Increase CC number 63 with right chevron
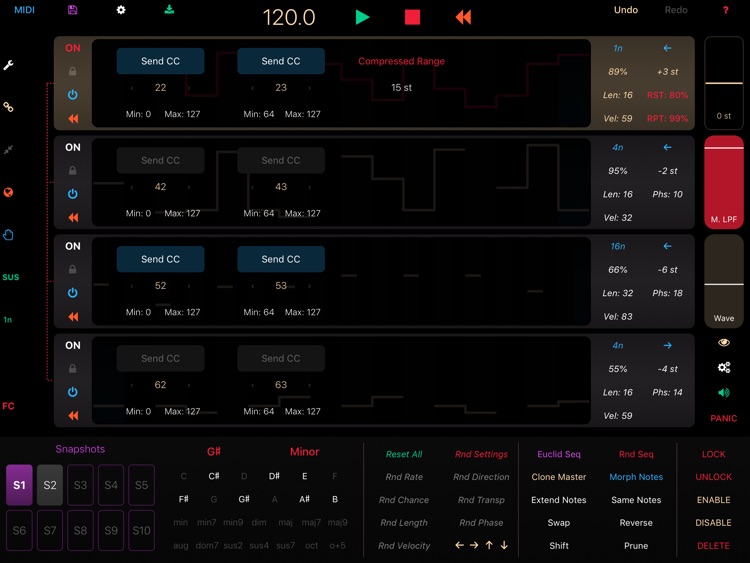Screen dimensions: 750x563 pos(309,385)
